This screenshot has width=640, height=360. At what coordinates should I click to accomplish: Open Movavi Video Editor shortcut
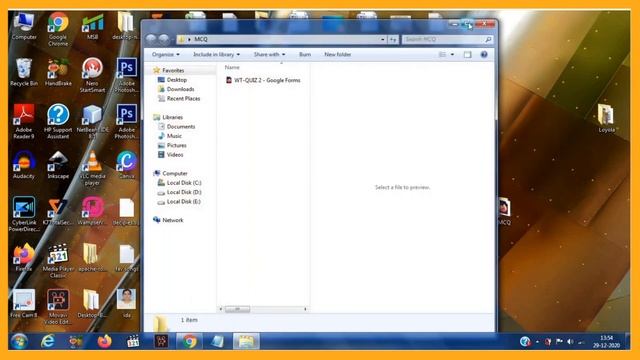point(58,307)
